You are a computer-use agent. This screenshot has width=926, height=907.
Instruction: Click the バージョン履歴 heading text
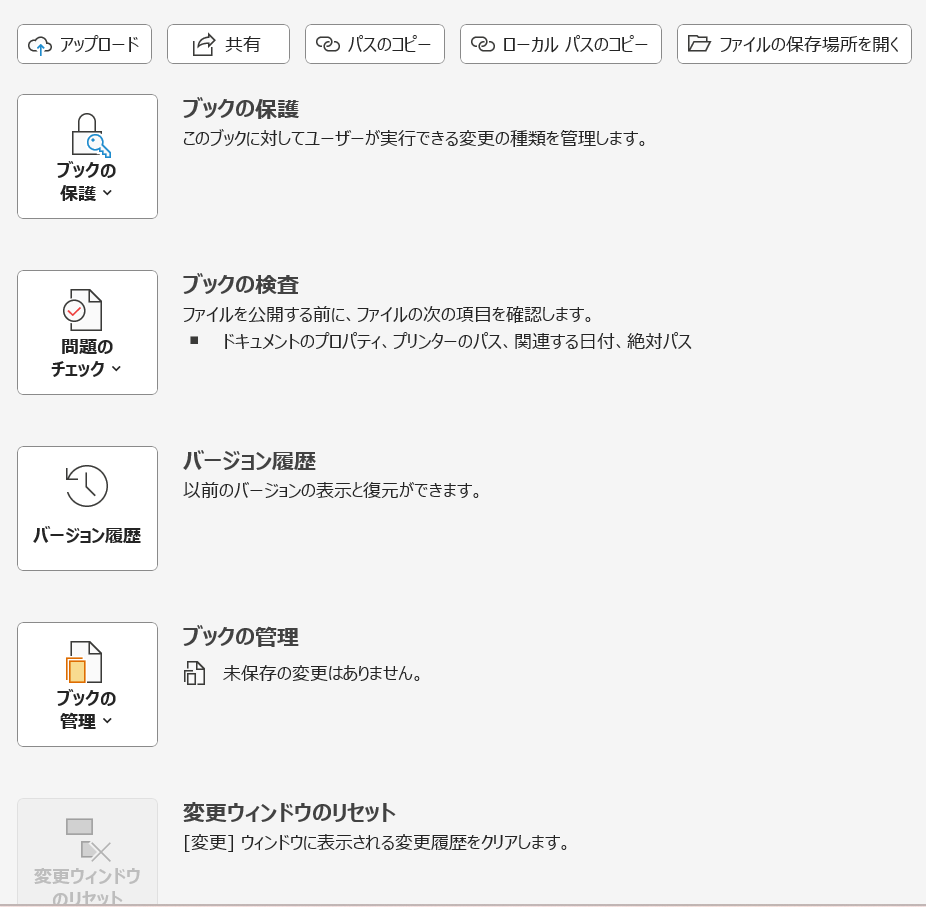[249, 461]
